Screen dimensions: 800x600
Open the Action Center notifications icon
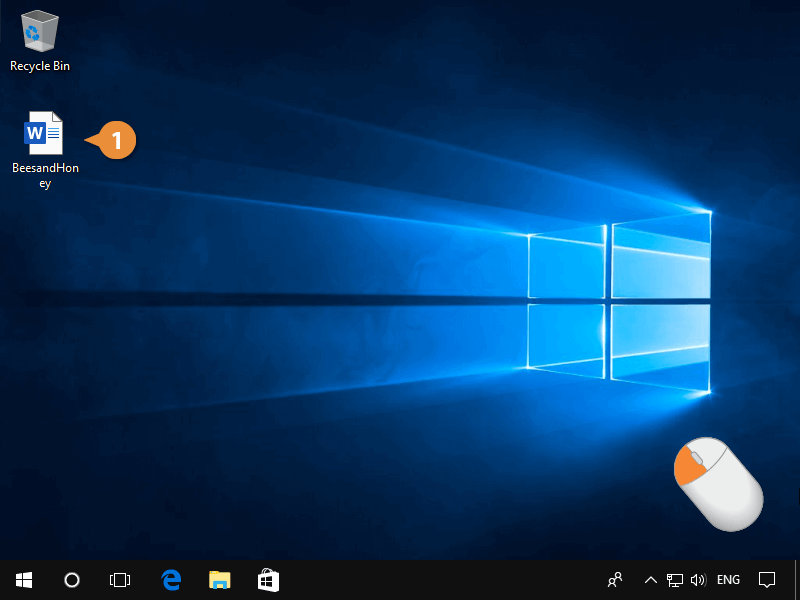coord(767,580)
